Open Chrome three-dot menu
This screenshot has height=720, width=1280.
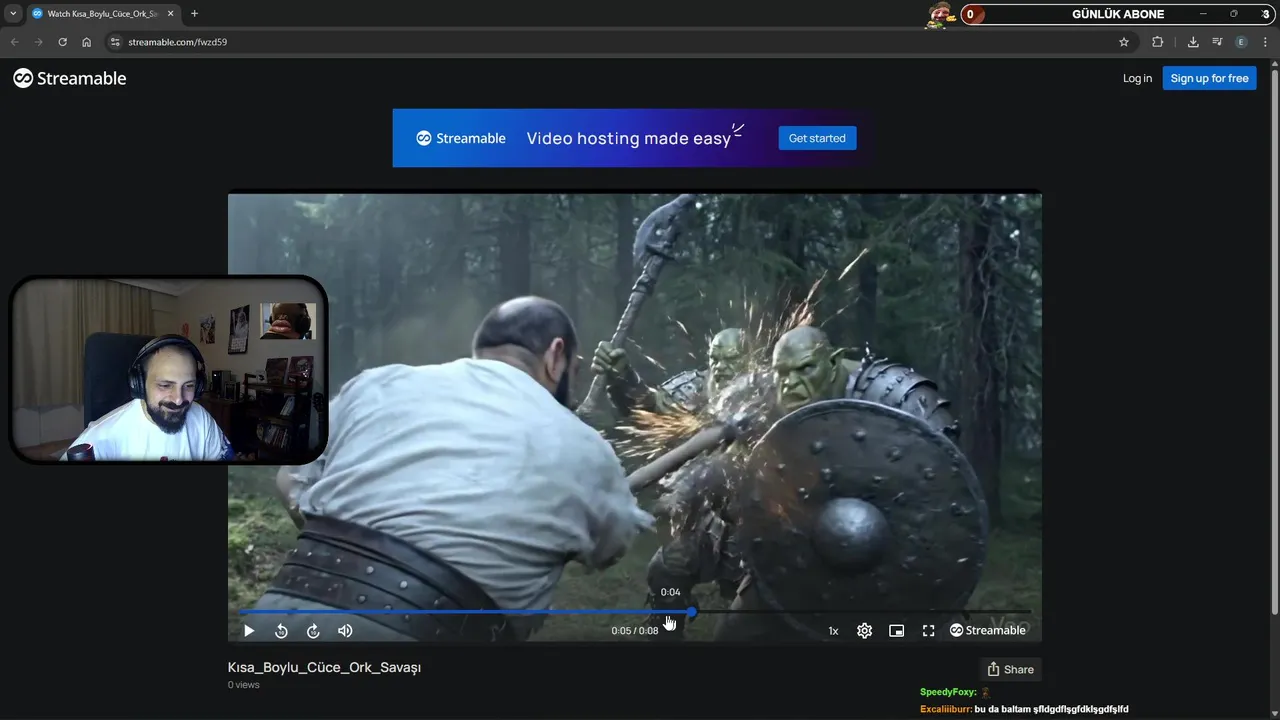1266,42
